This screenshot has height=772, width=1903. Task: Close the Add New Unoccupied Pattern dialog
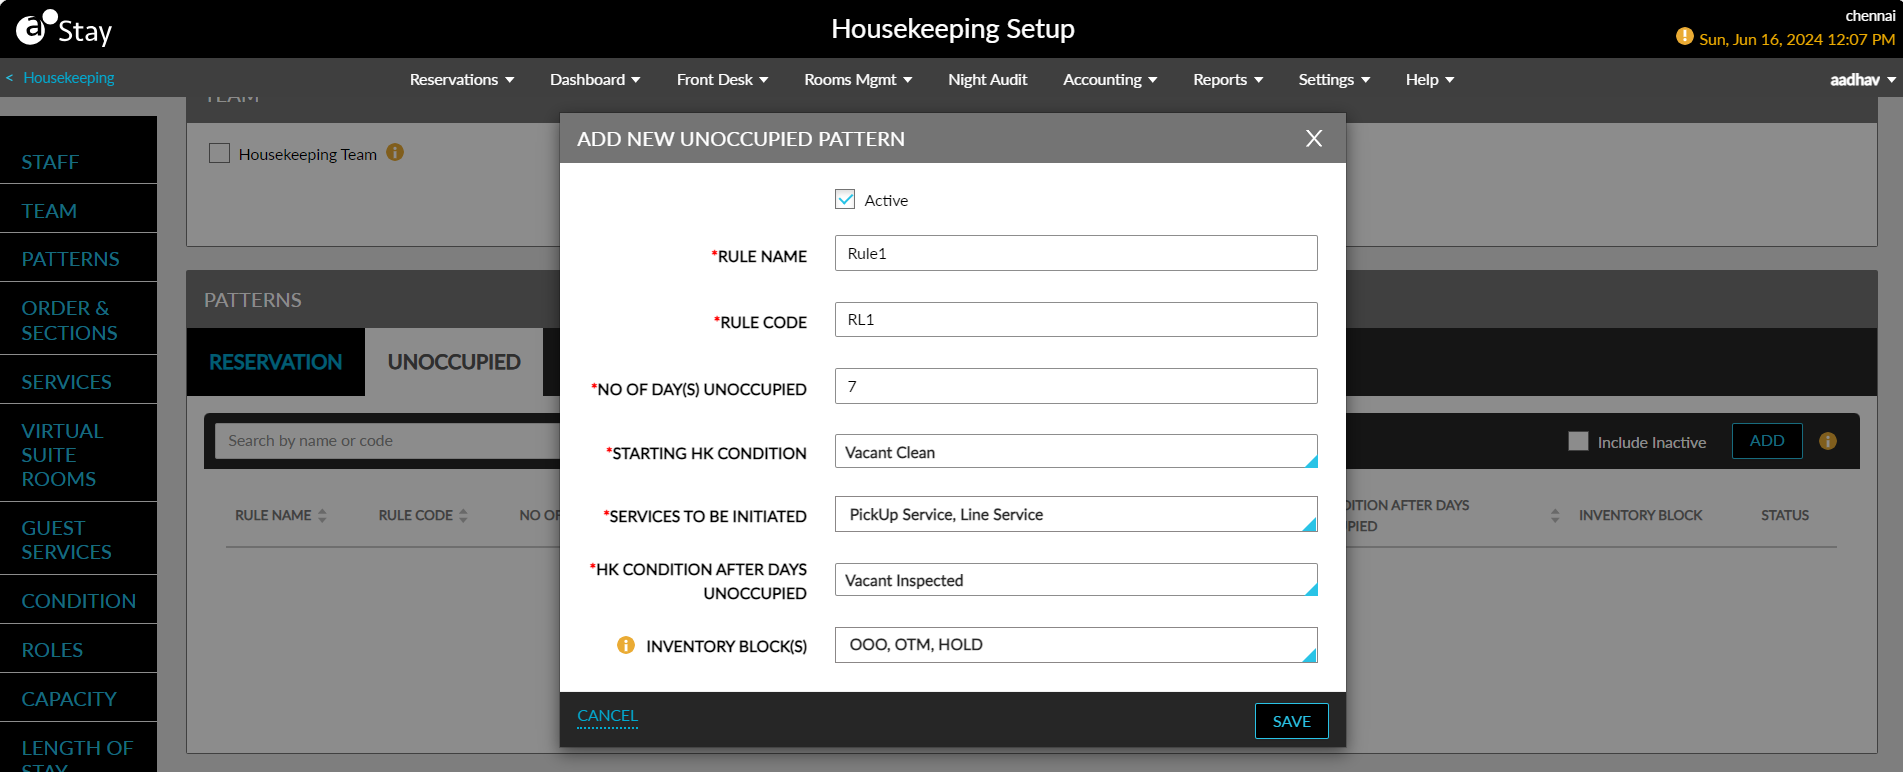[x=1314, y=138]
